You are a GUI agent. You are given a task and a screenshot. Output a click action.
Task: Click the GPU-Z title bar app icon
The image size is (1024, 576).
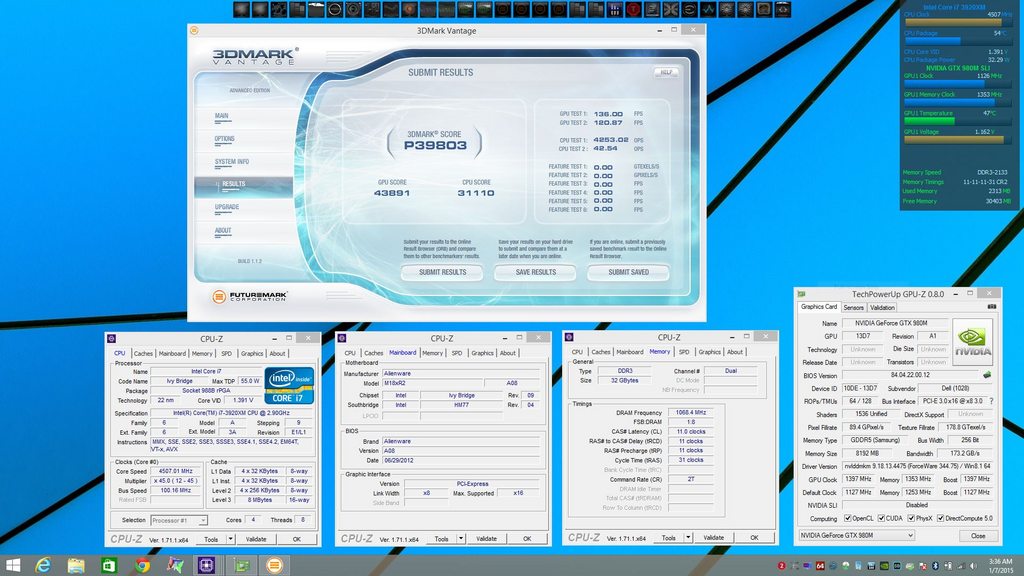point(801,294)
